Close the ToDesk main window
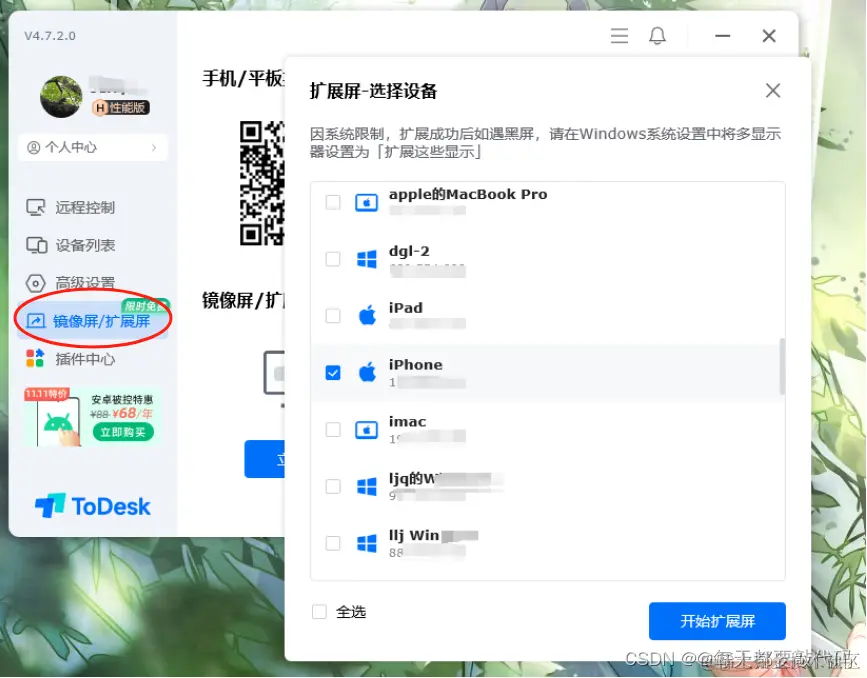Viewport: 867px width, 678px height. 769,36
